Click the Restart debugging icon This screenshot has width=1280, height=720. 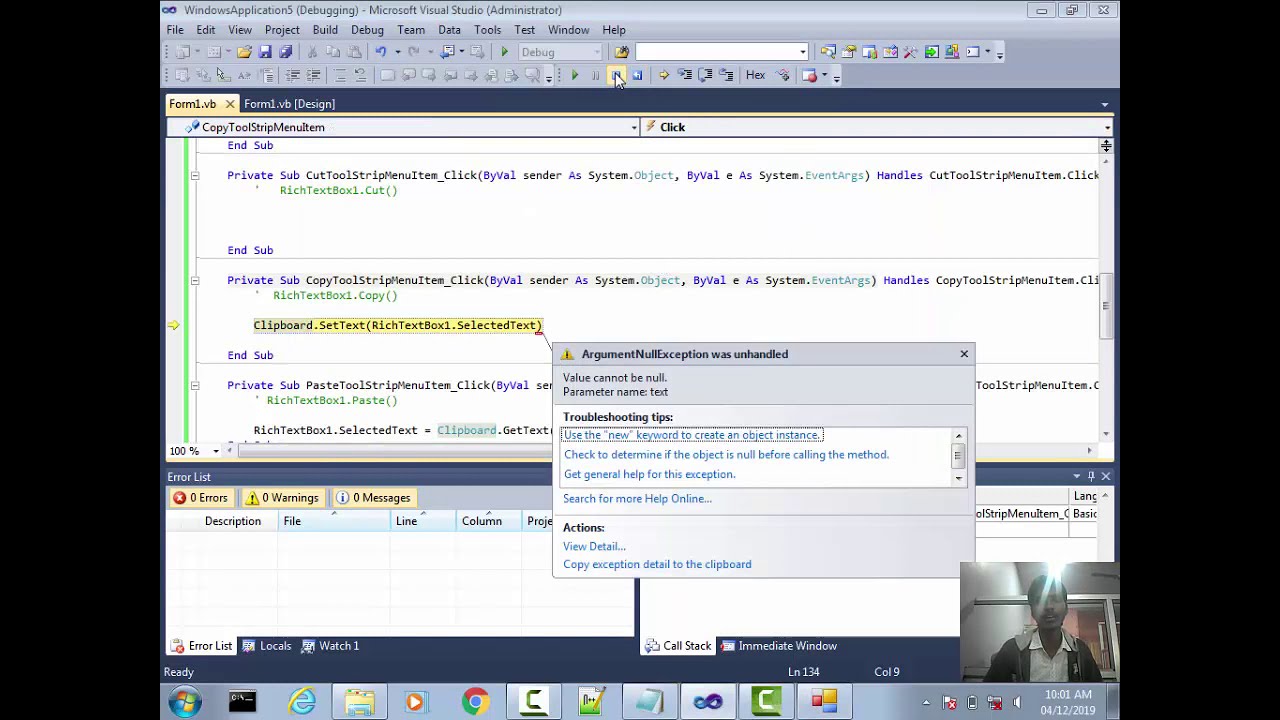637,75
